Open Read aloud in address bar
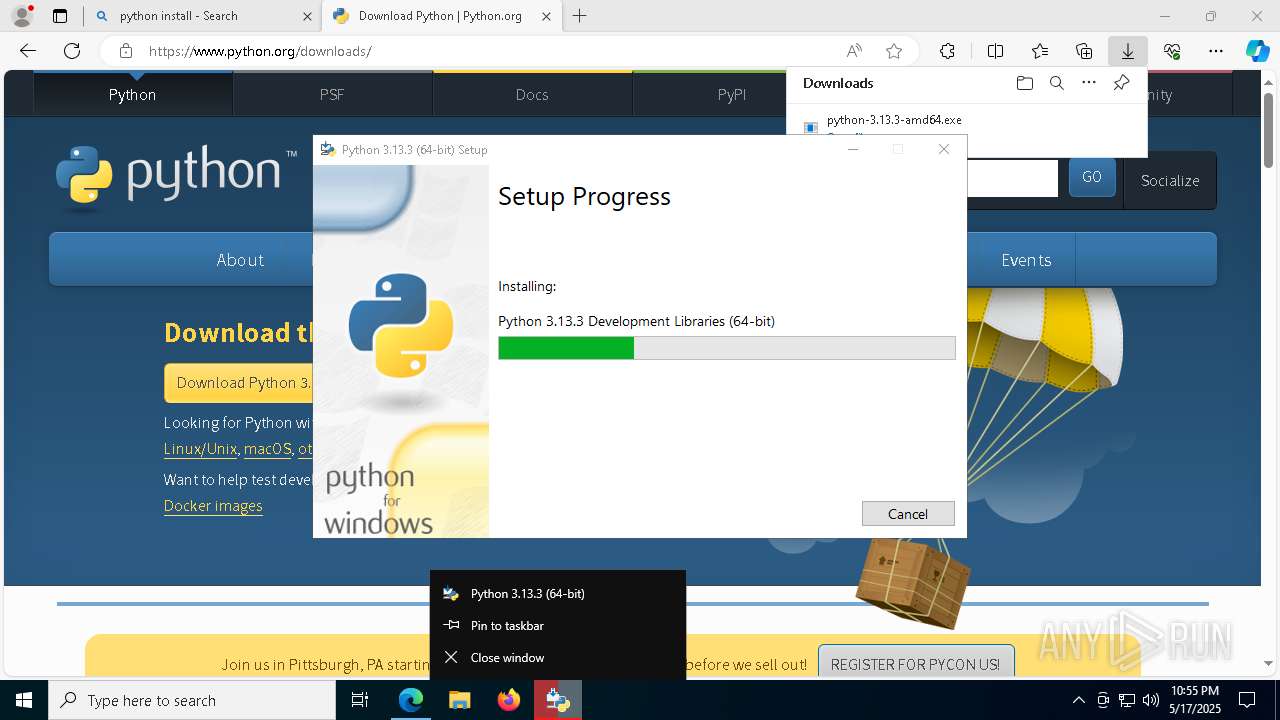 click(854, 51)
